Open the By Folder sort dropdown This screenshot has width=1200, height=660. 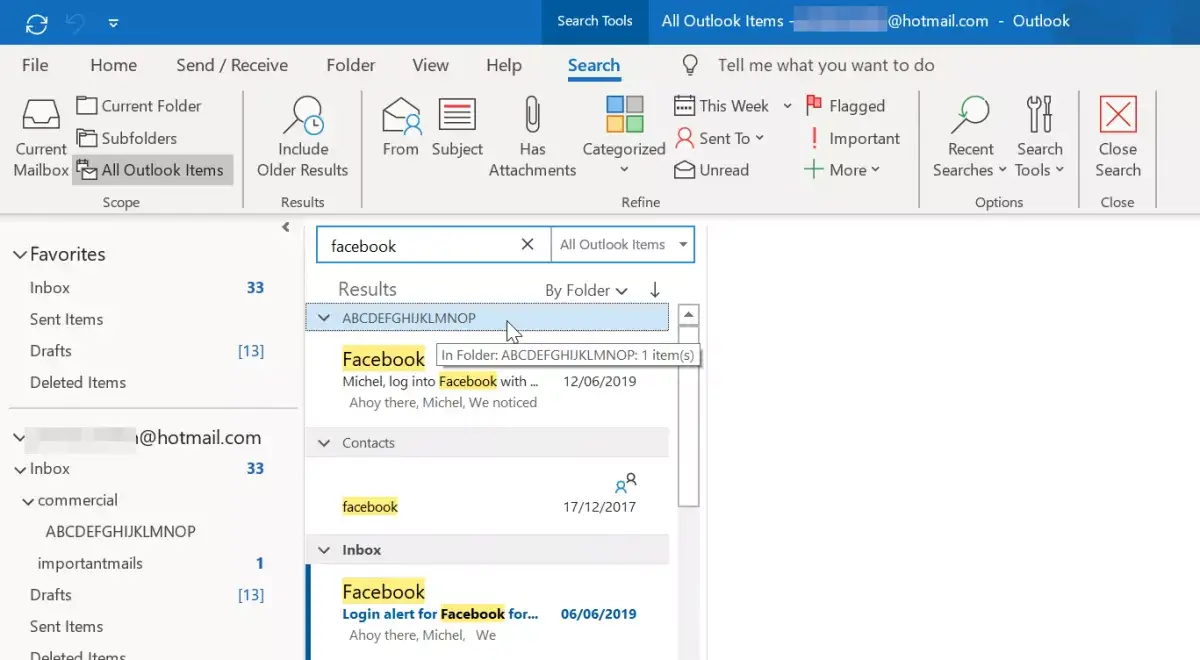click(x=586, y=290)
